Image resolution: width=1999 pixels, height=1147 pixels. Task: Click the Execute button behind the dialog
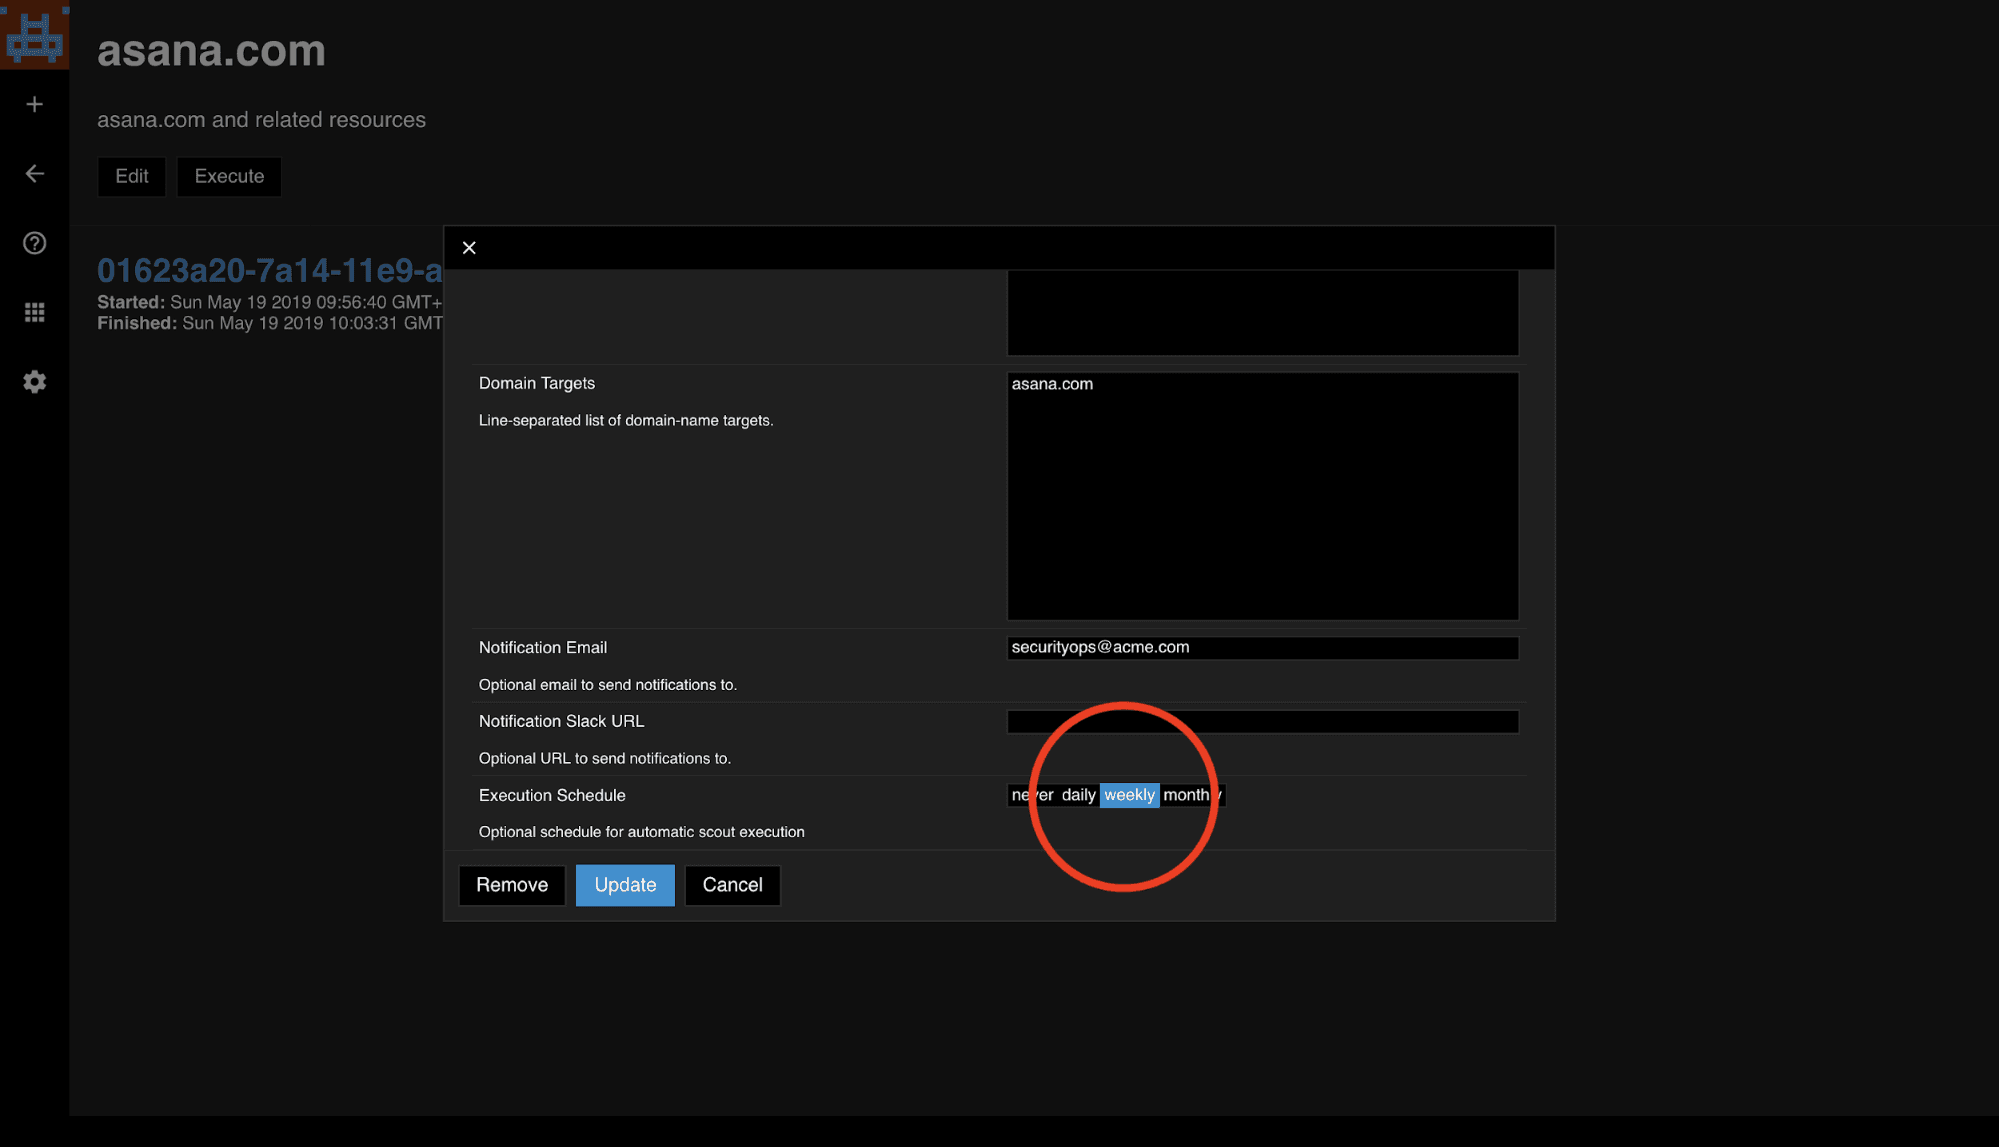click(x=229, y=177)
